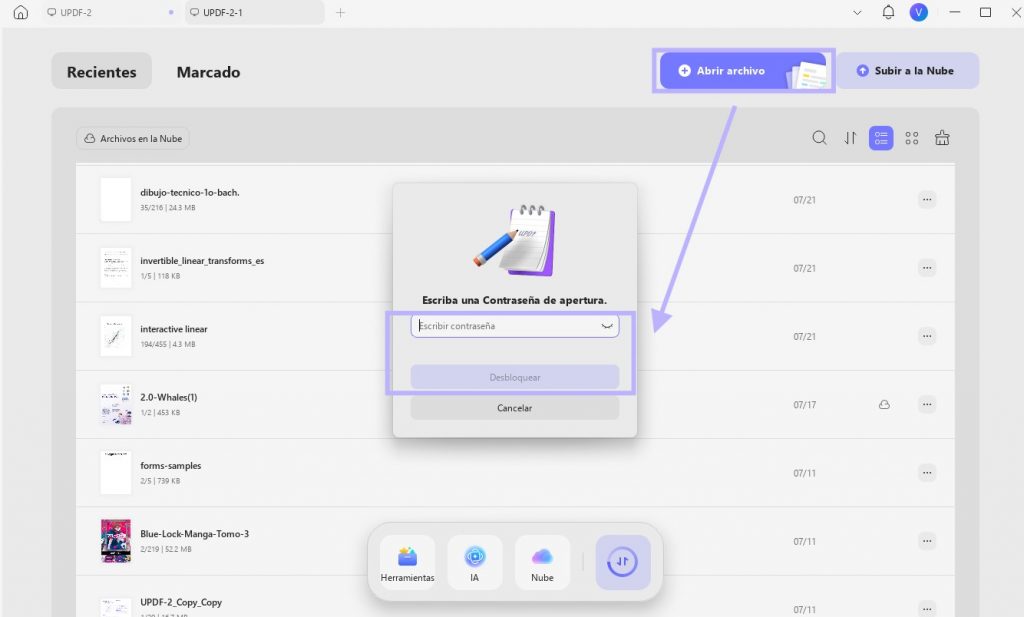Open IA assistant in the bottom dock
The height and width of the screenshot is (617, 1024).
pos(475,563)
